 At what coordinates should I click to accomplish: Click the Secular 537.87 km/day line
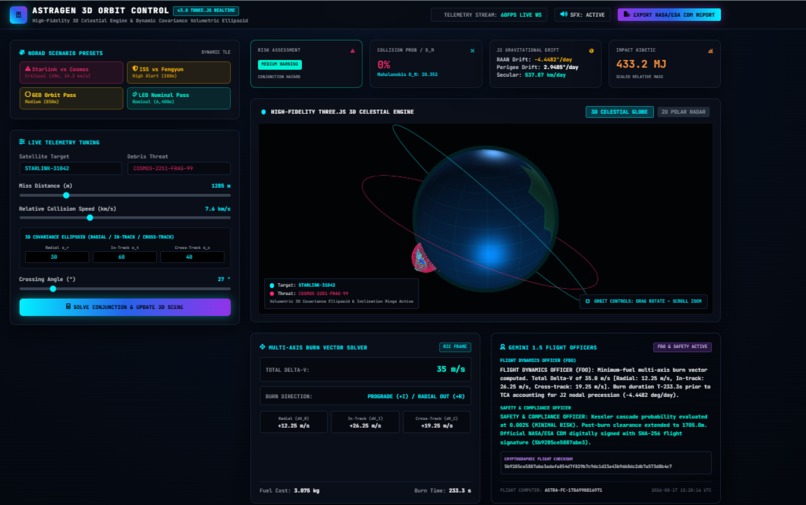click(x=531, y=75)
